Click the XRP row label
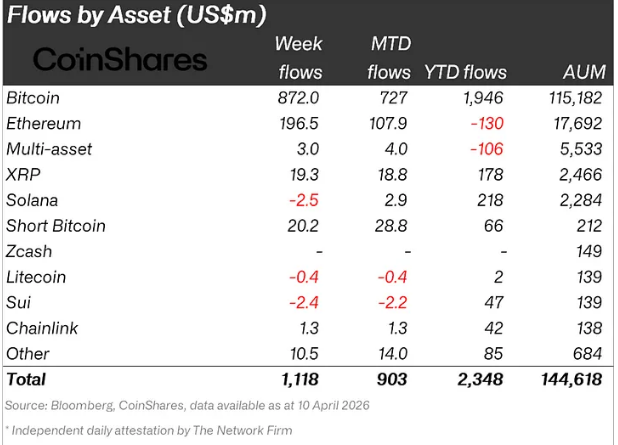This screenshot has width=618, height=445. tap(24, 175)
